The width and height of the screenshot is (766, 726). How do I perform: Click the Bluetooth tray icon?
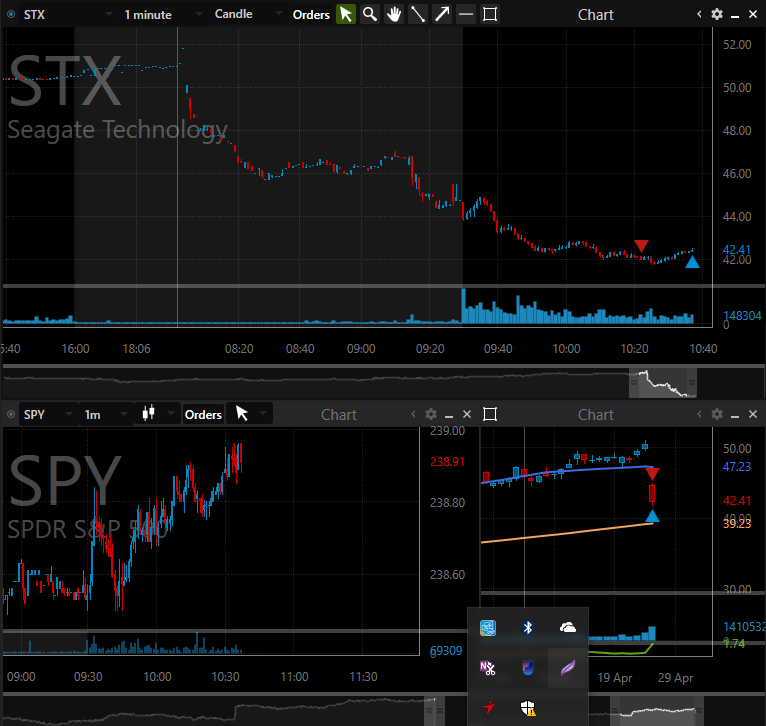[528, 627]
